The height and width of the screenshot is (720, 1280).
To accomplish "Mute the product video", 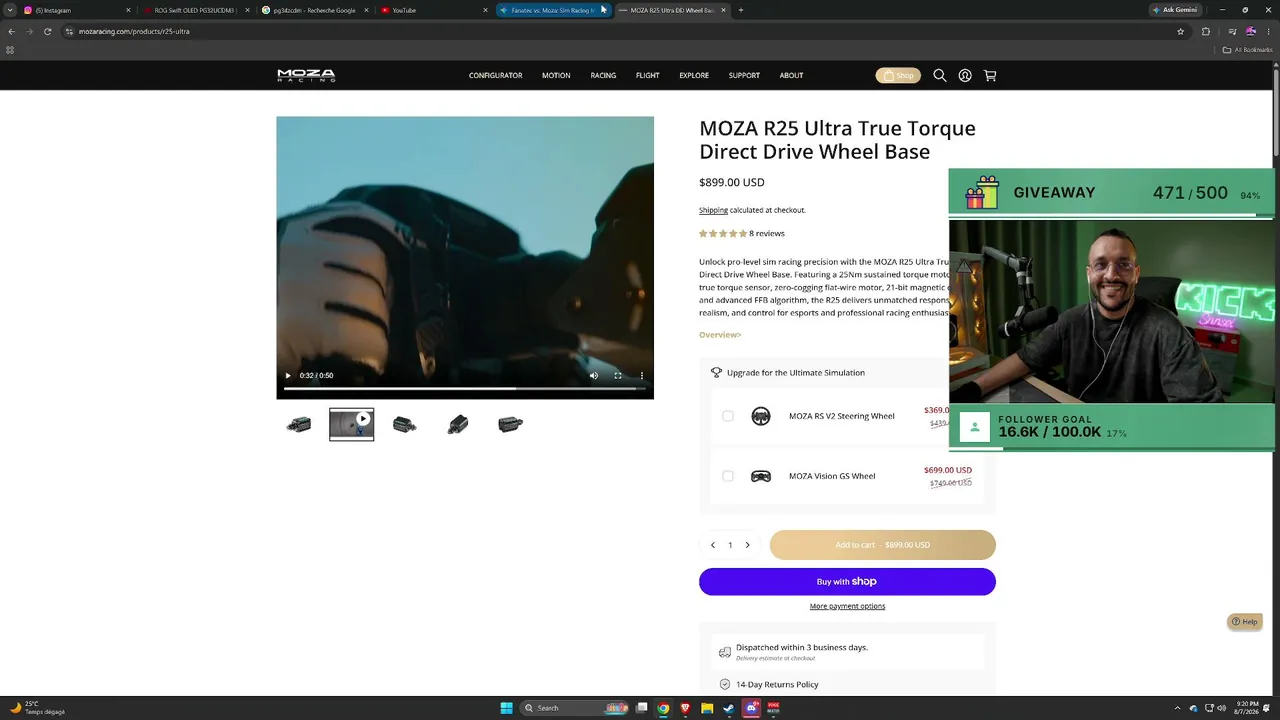I will (x=594, y=376).
